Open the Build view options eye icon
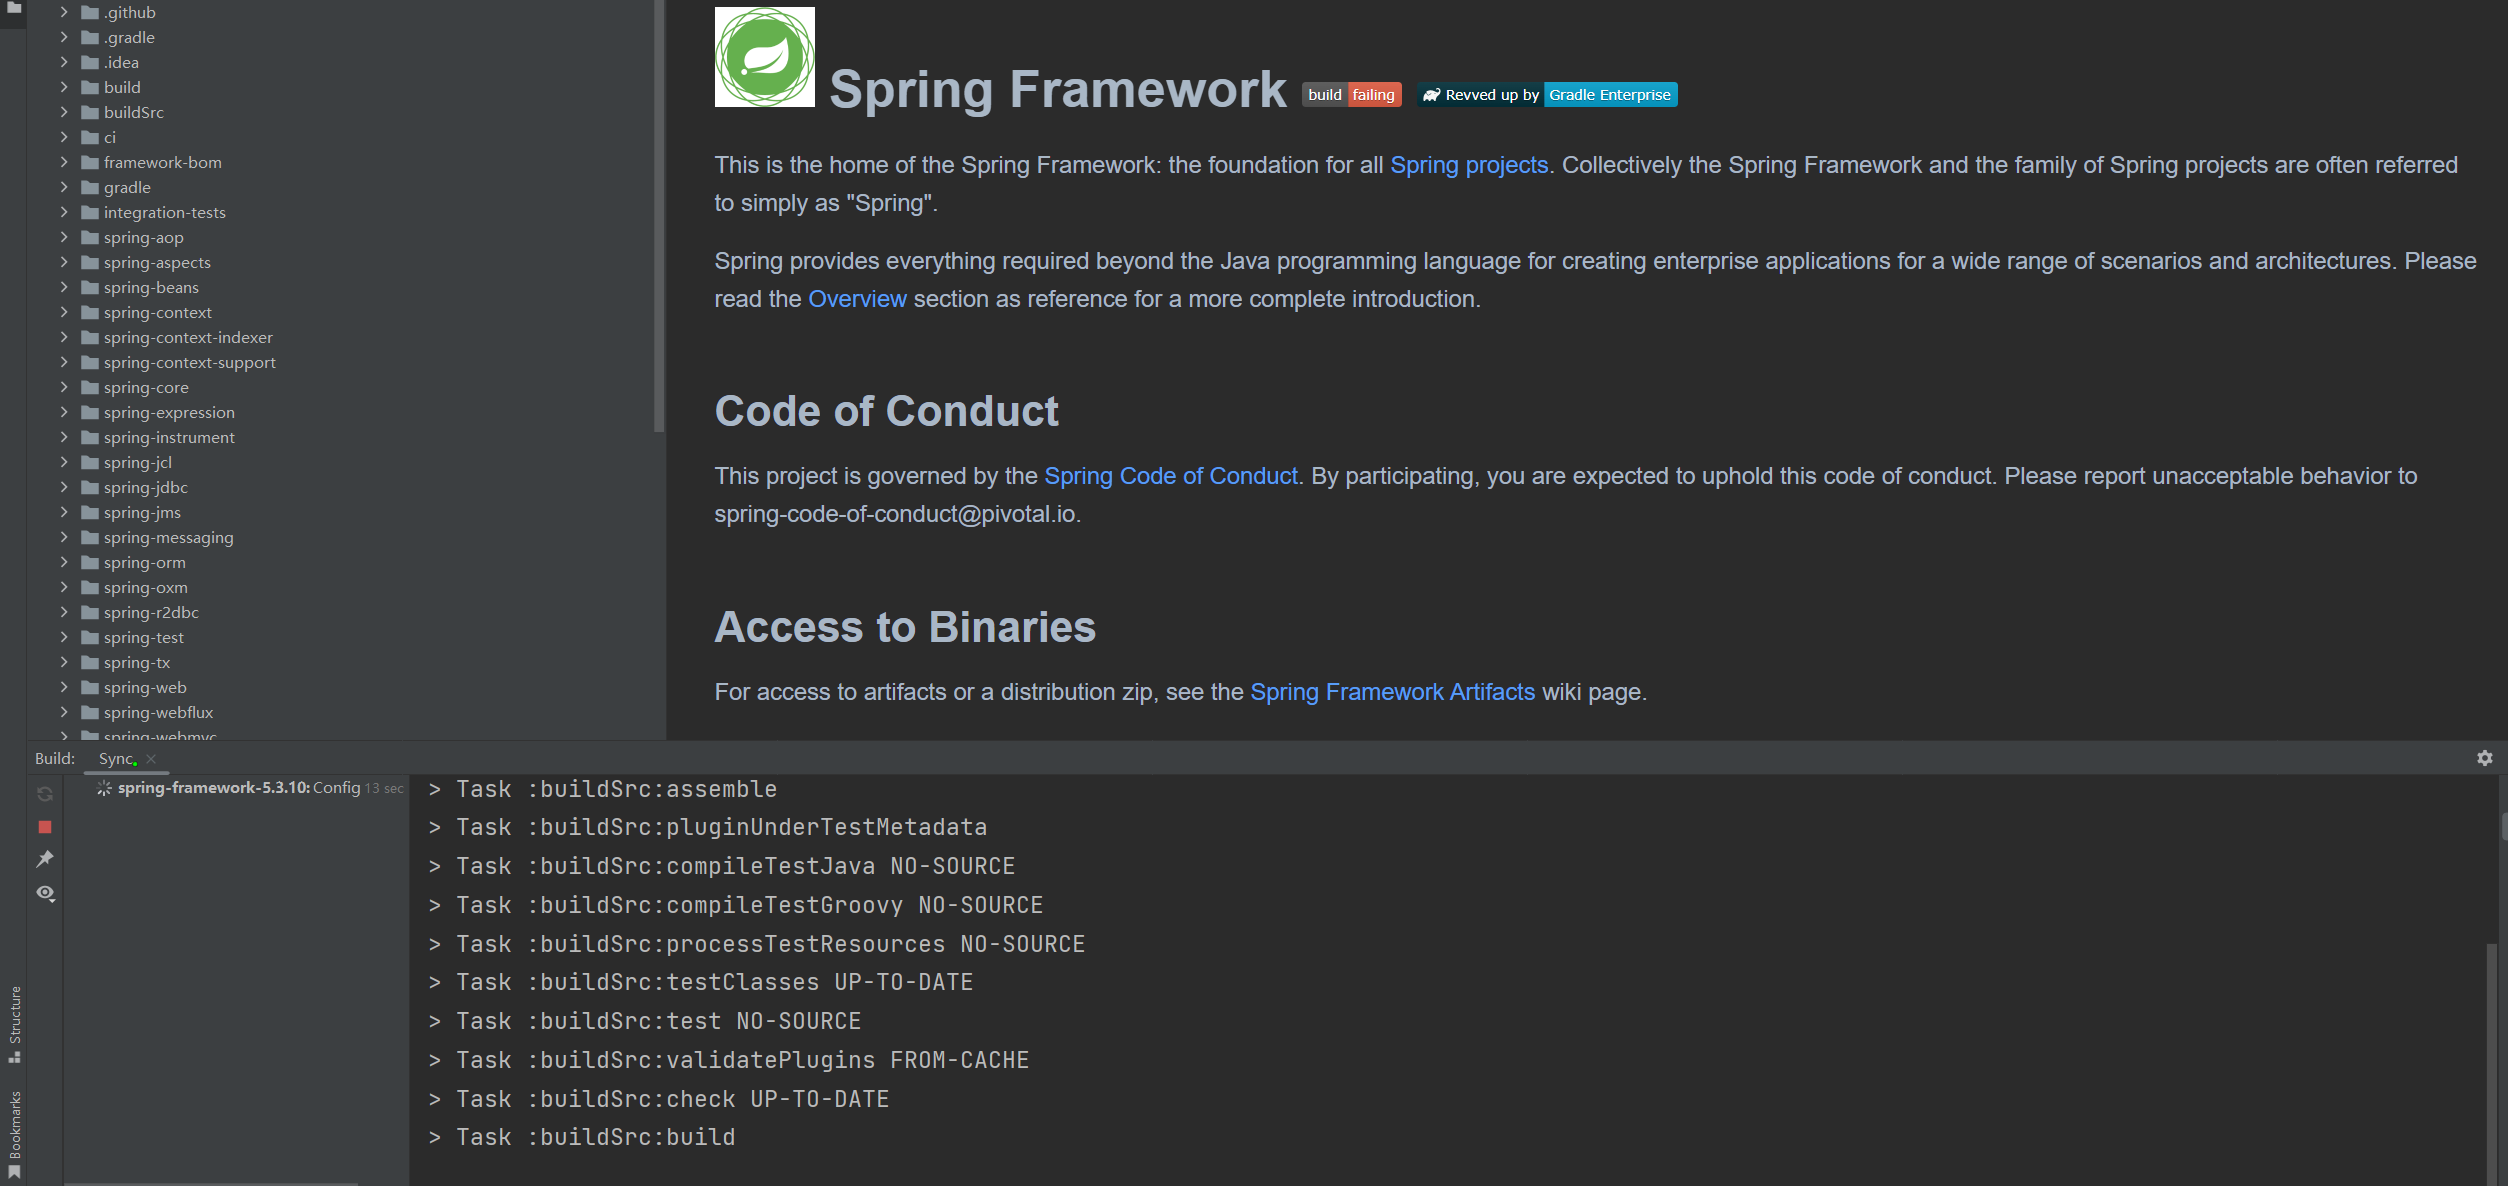The image size is (2508, 1186). click(x=45, y=893)
